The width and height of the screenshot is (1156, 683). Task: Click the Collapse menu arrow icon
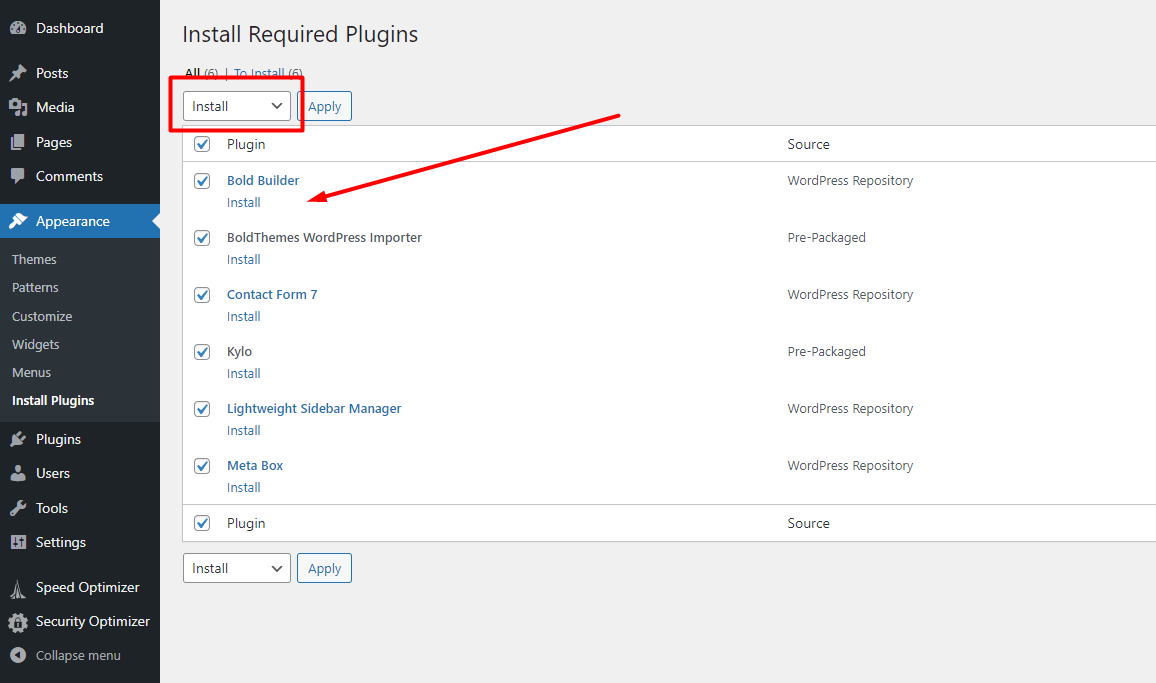pos(18,655)
